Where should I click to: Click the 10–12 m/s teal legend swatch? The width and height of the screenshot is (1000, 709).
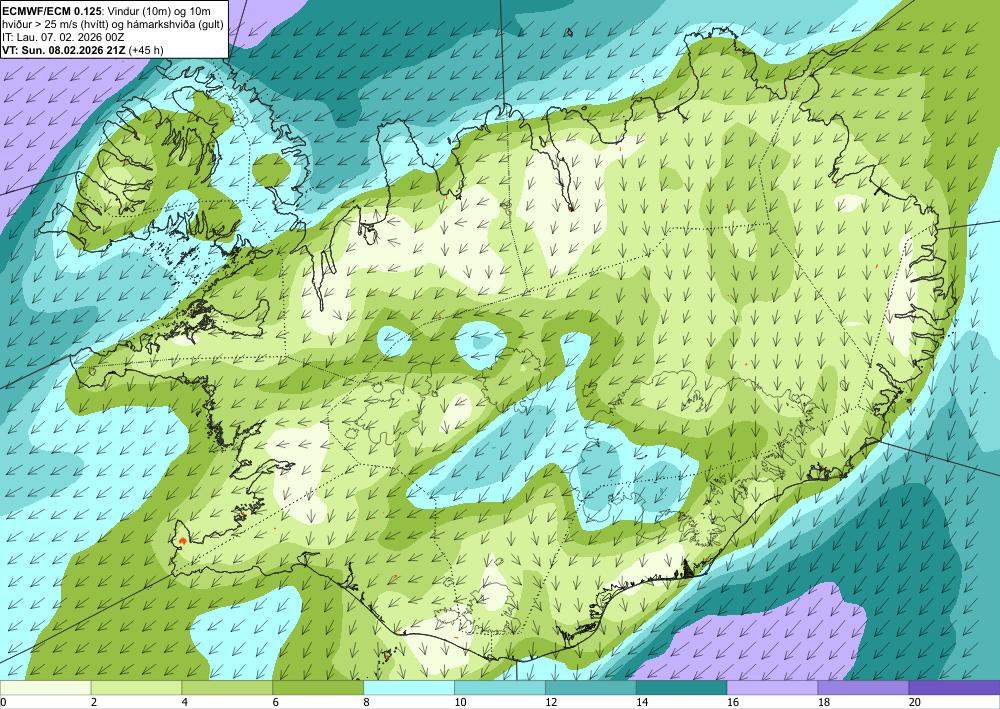click(x=499, y=687)
